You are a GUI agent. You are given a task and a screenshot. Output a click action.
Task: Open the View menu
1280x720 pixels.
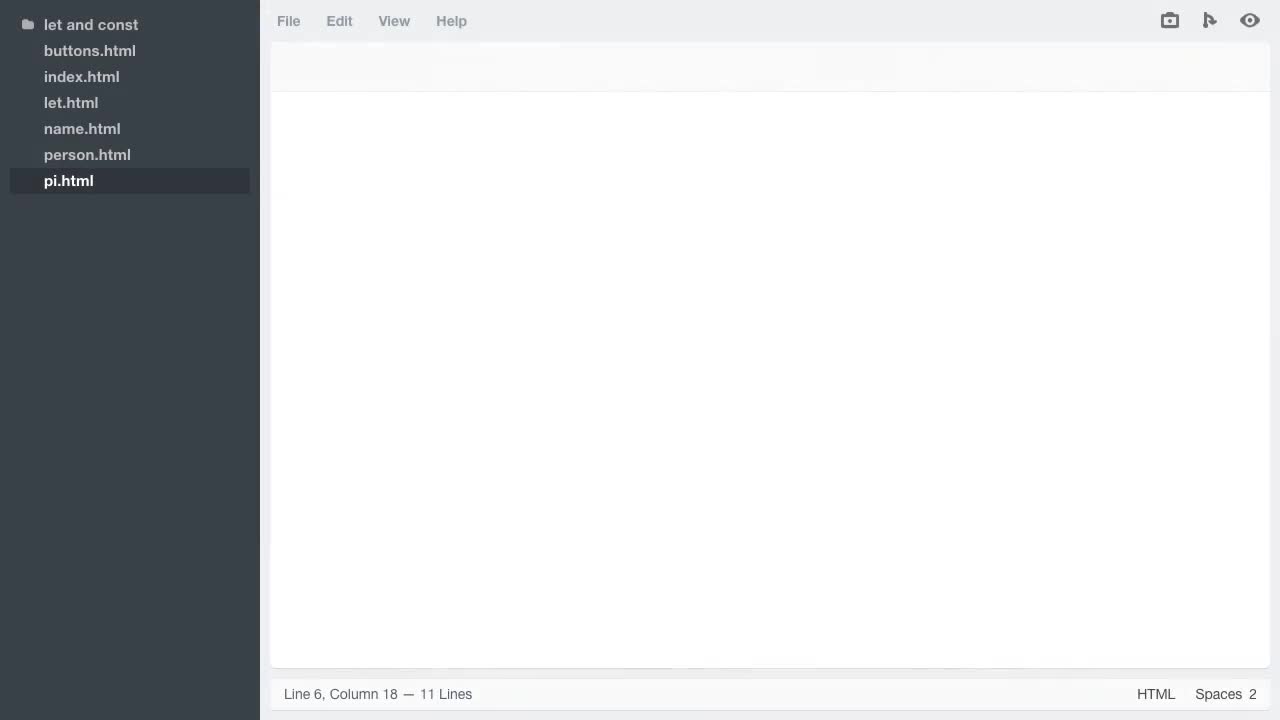pos(394,21)
